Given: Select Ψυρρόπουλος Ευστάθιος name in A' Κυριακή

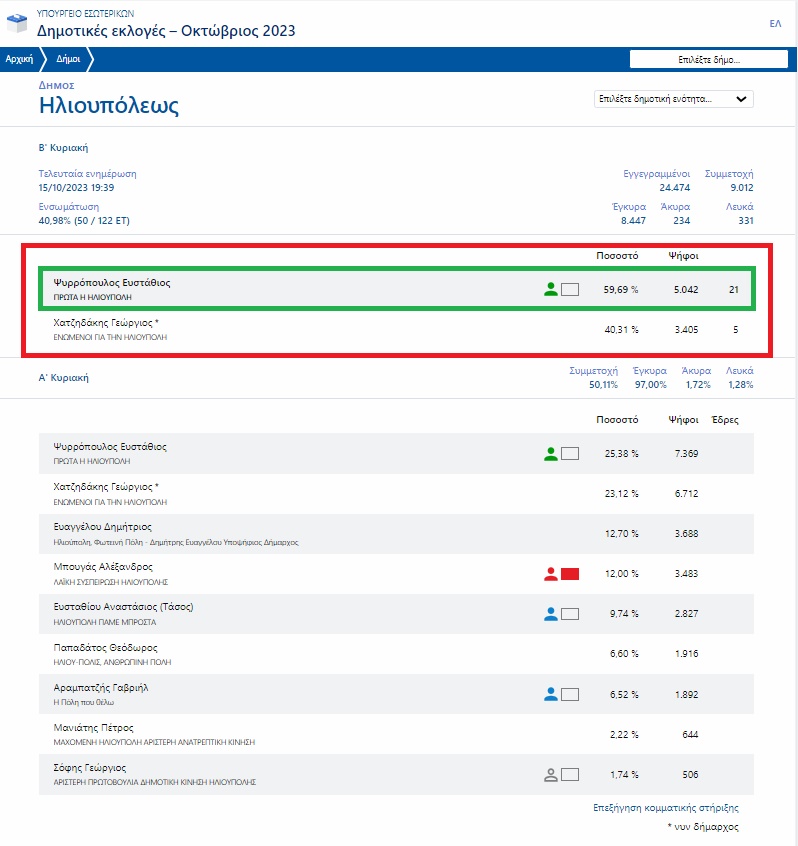Looking at the screenshot, I should point(110,447).
